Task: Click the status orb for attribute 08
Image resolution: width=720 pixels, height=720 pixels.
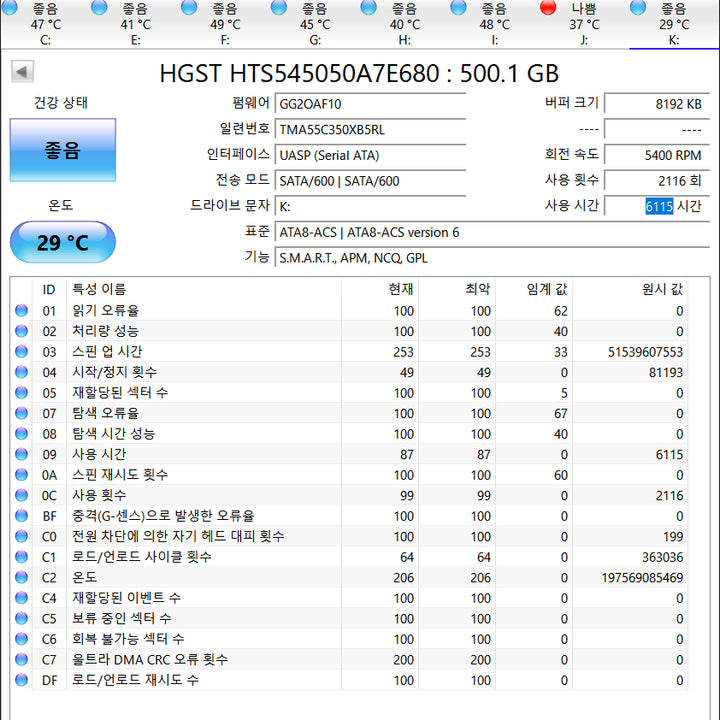Action: (22, 433)
